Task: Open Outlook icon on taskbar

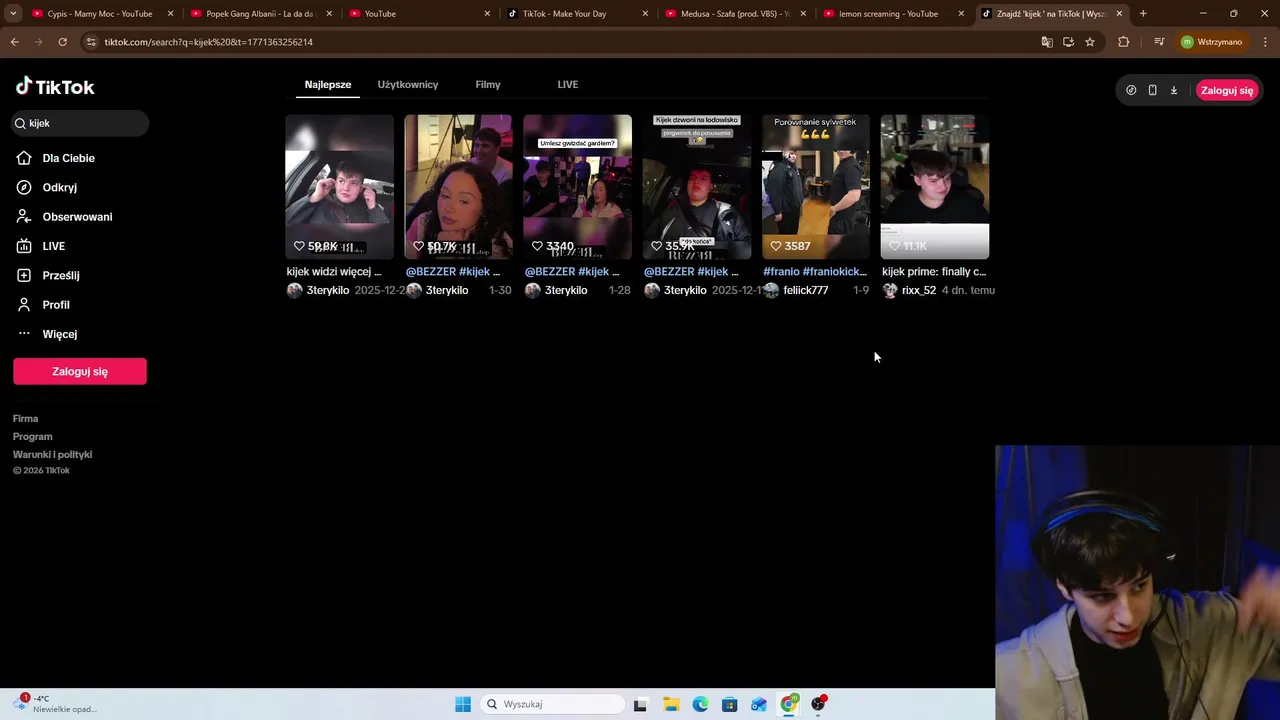Action: [759, 704]
